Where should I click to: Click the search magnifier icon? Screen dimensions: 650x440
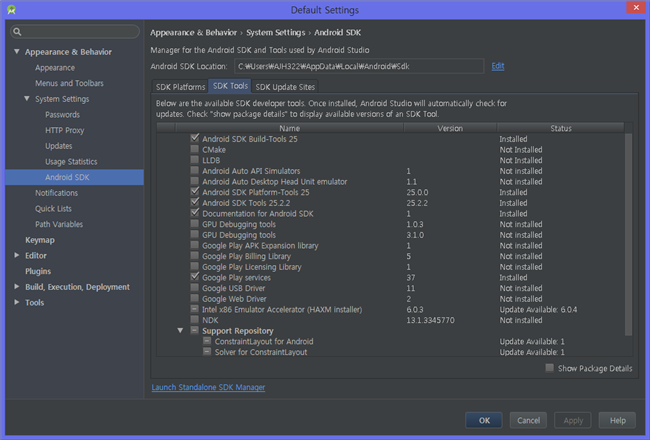[17, 32]
